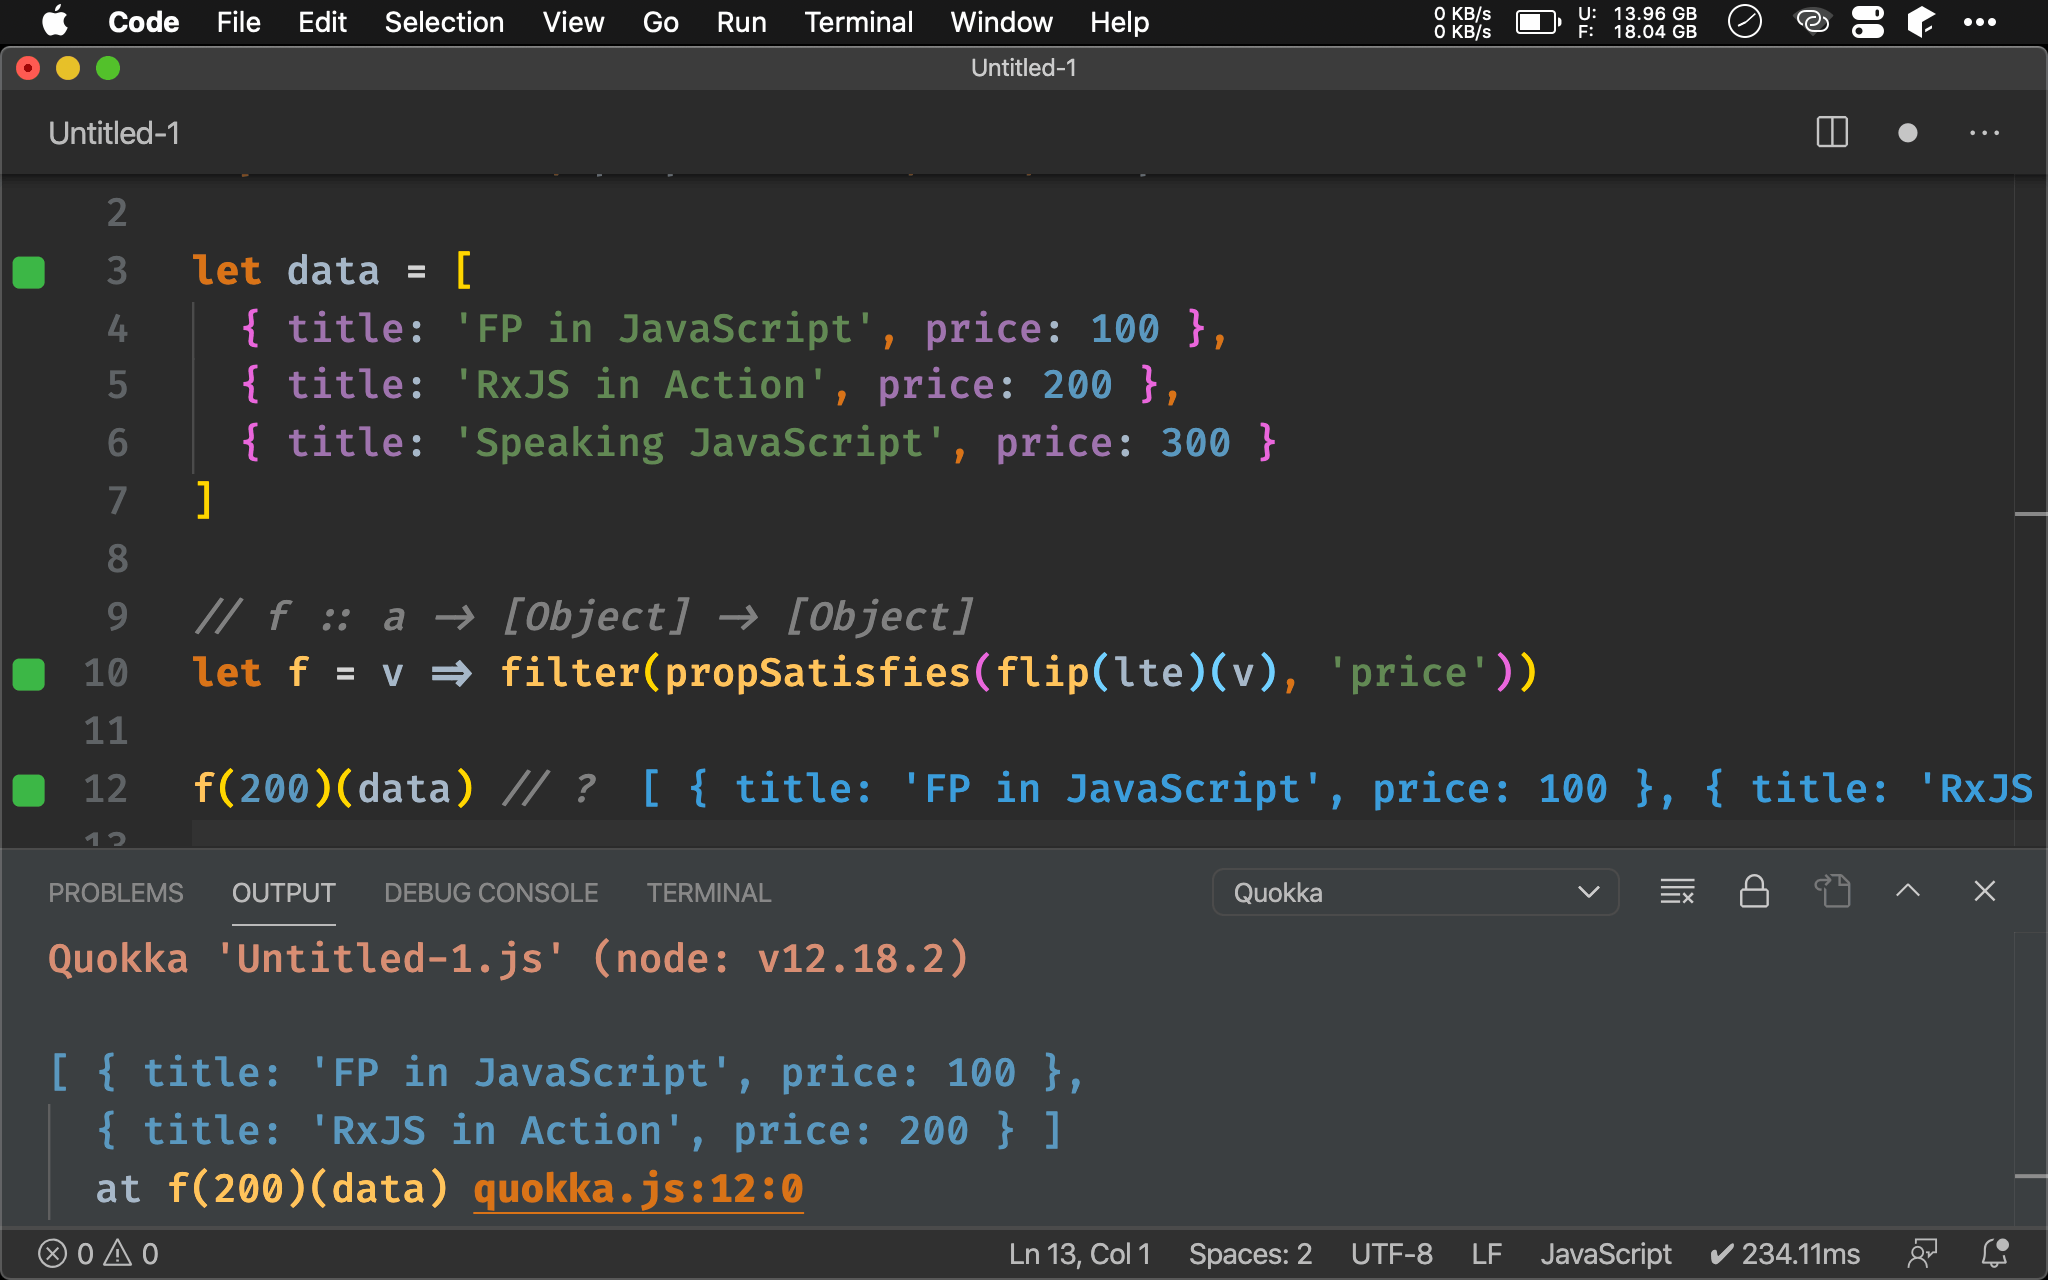2048x1280 pixels.
Task: Click the errors and warnings status indicator
Action: click(98, 1254)
